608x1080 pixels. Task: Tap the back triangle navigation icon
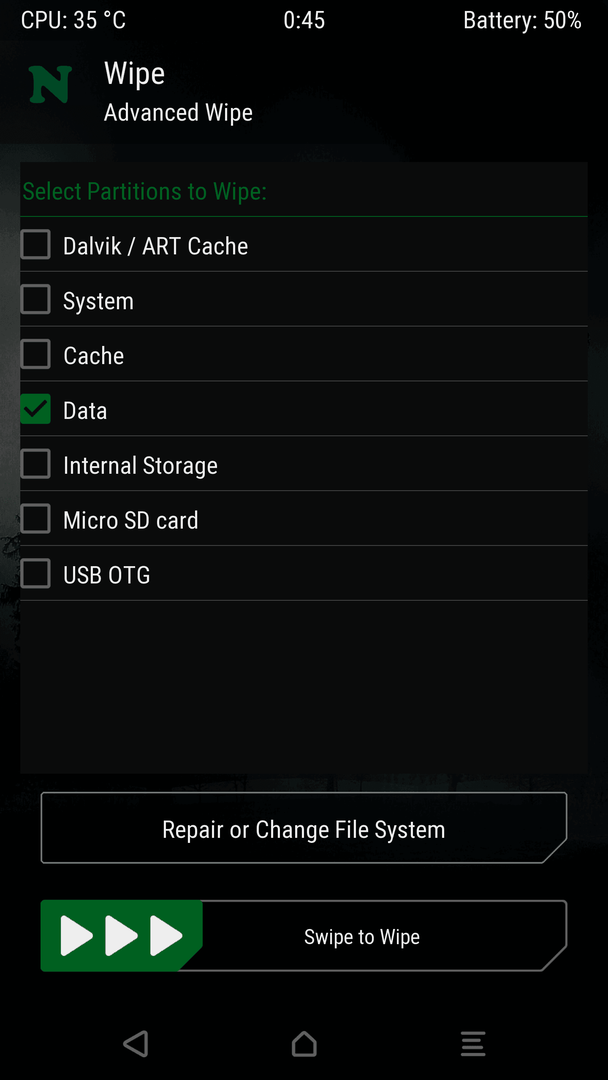coord(136,1043)
